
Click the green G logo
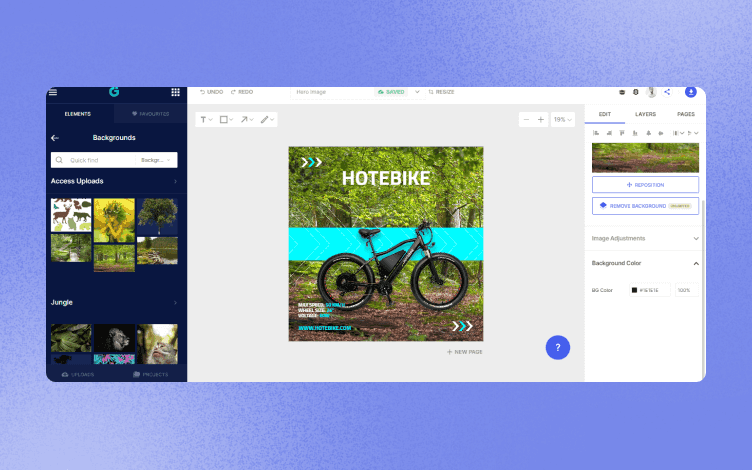114,92
